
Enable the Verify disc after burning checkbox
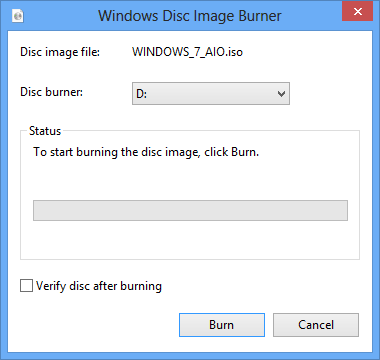click(26, 286)
